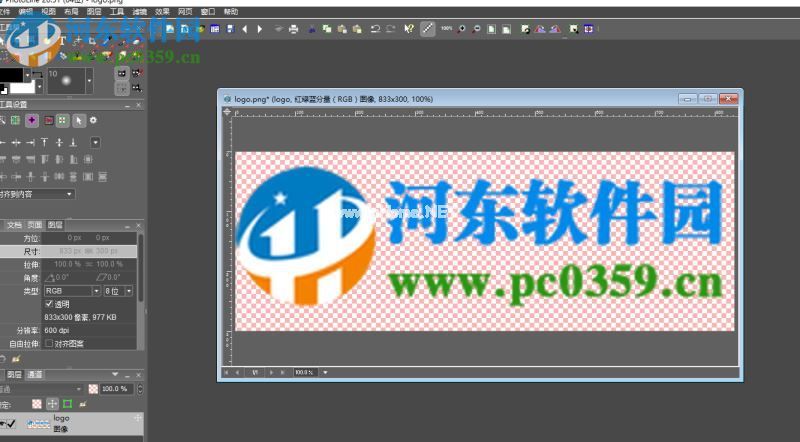
Task: Click the gear settings icon in tool settings
Action: (x=93, y=120)
